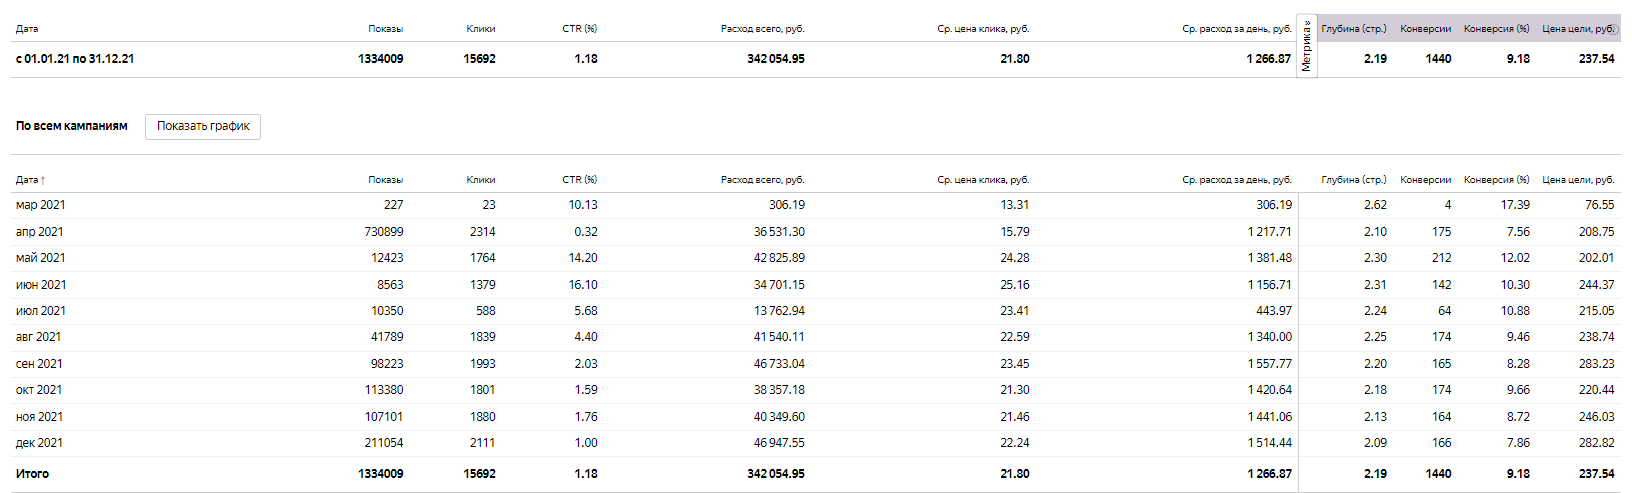Collapse the vertical Метрика panel tab

(1306, 45)
